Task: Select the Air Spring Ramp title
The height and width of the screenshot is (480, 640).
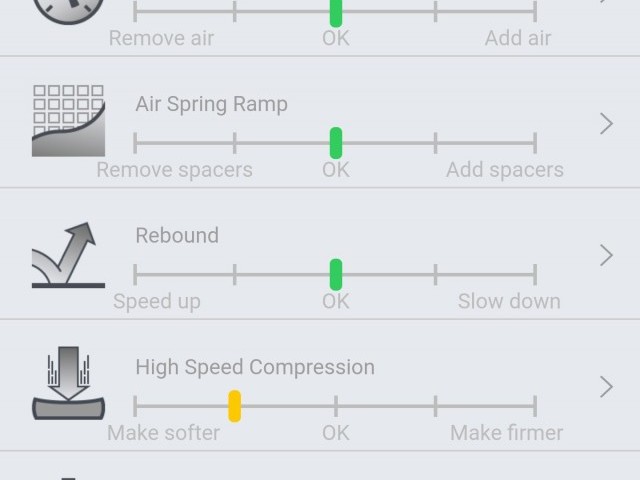Action: pyautogui.click(x=211, y=104)
